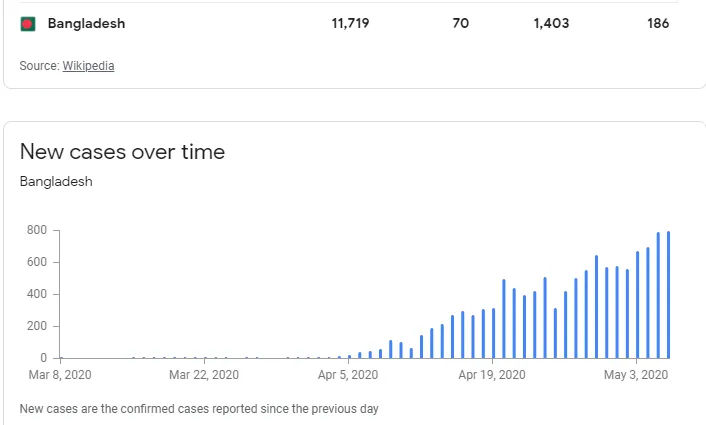
Task: Click the New cases over time heading
Action: click(122, 152)
